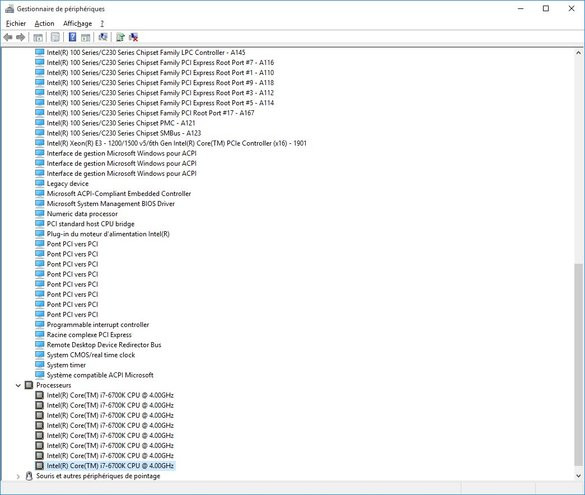
Task: Select PCI Express Root Port #3 - A112
Action: pyautogui.click(x=160, y=93)
